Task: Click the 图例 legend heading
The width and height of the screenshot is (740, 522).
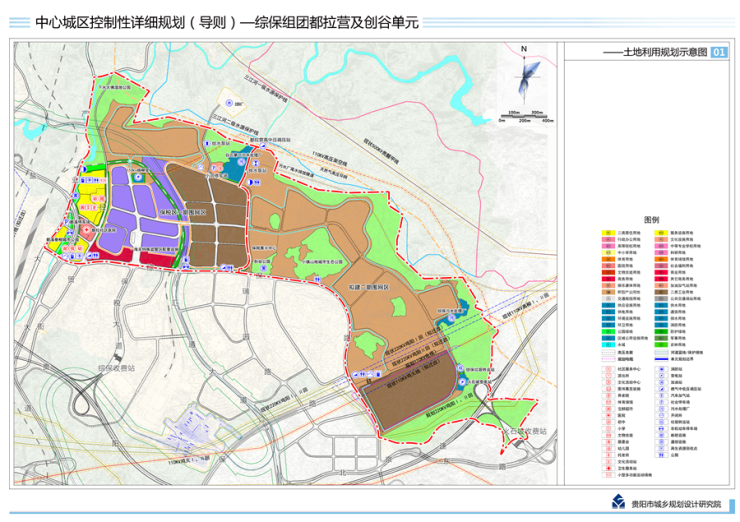Action: click(x=651, y=220)
